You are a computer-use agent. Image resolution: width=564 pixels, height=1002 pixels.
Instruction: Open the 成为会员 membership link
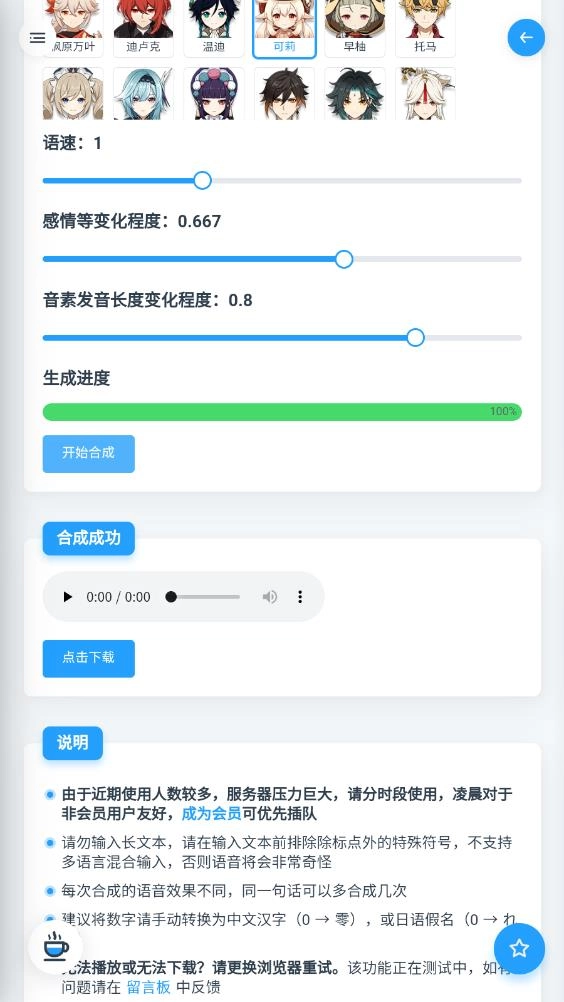pos(211,813)
